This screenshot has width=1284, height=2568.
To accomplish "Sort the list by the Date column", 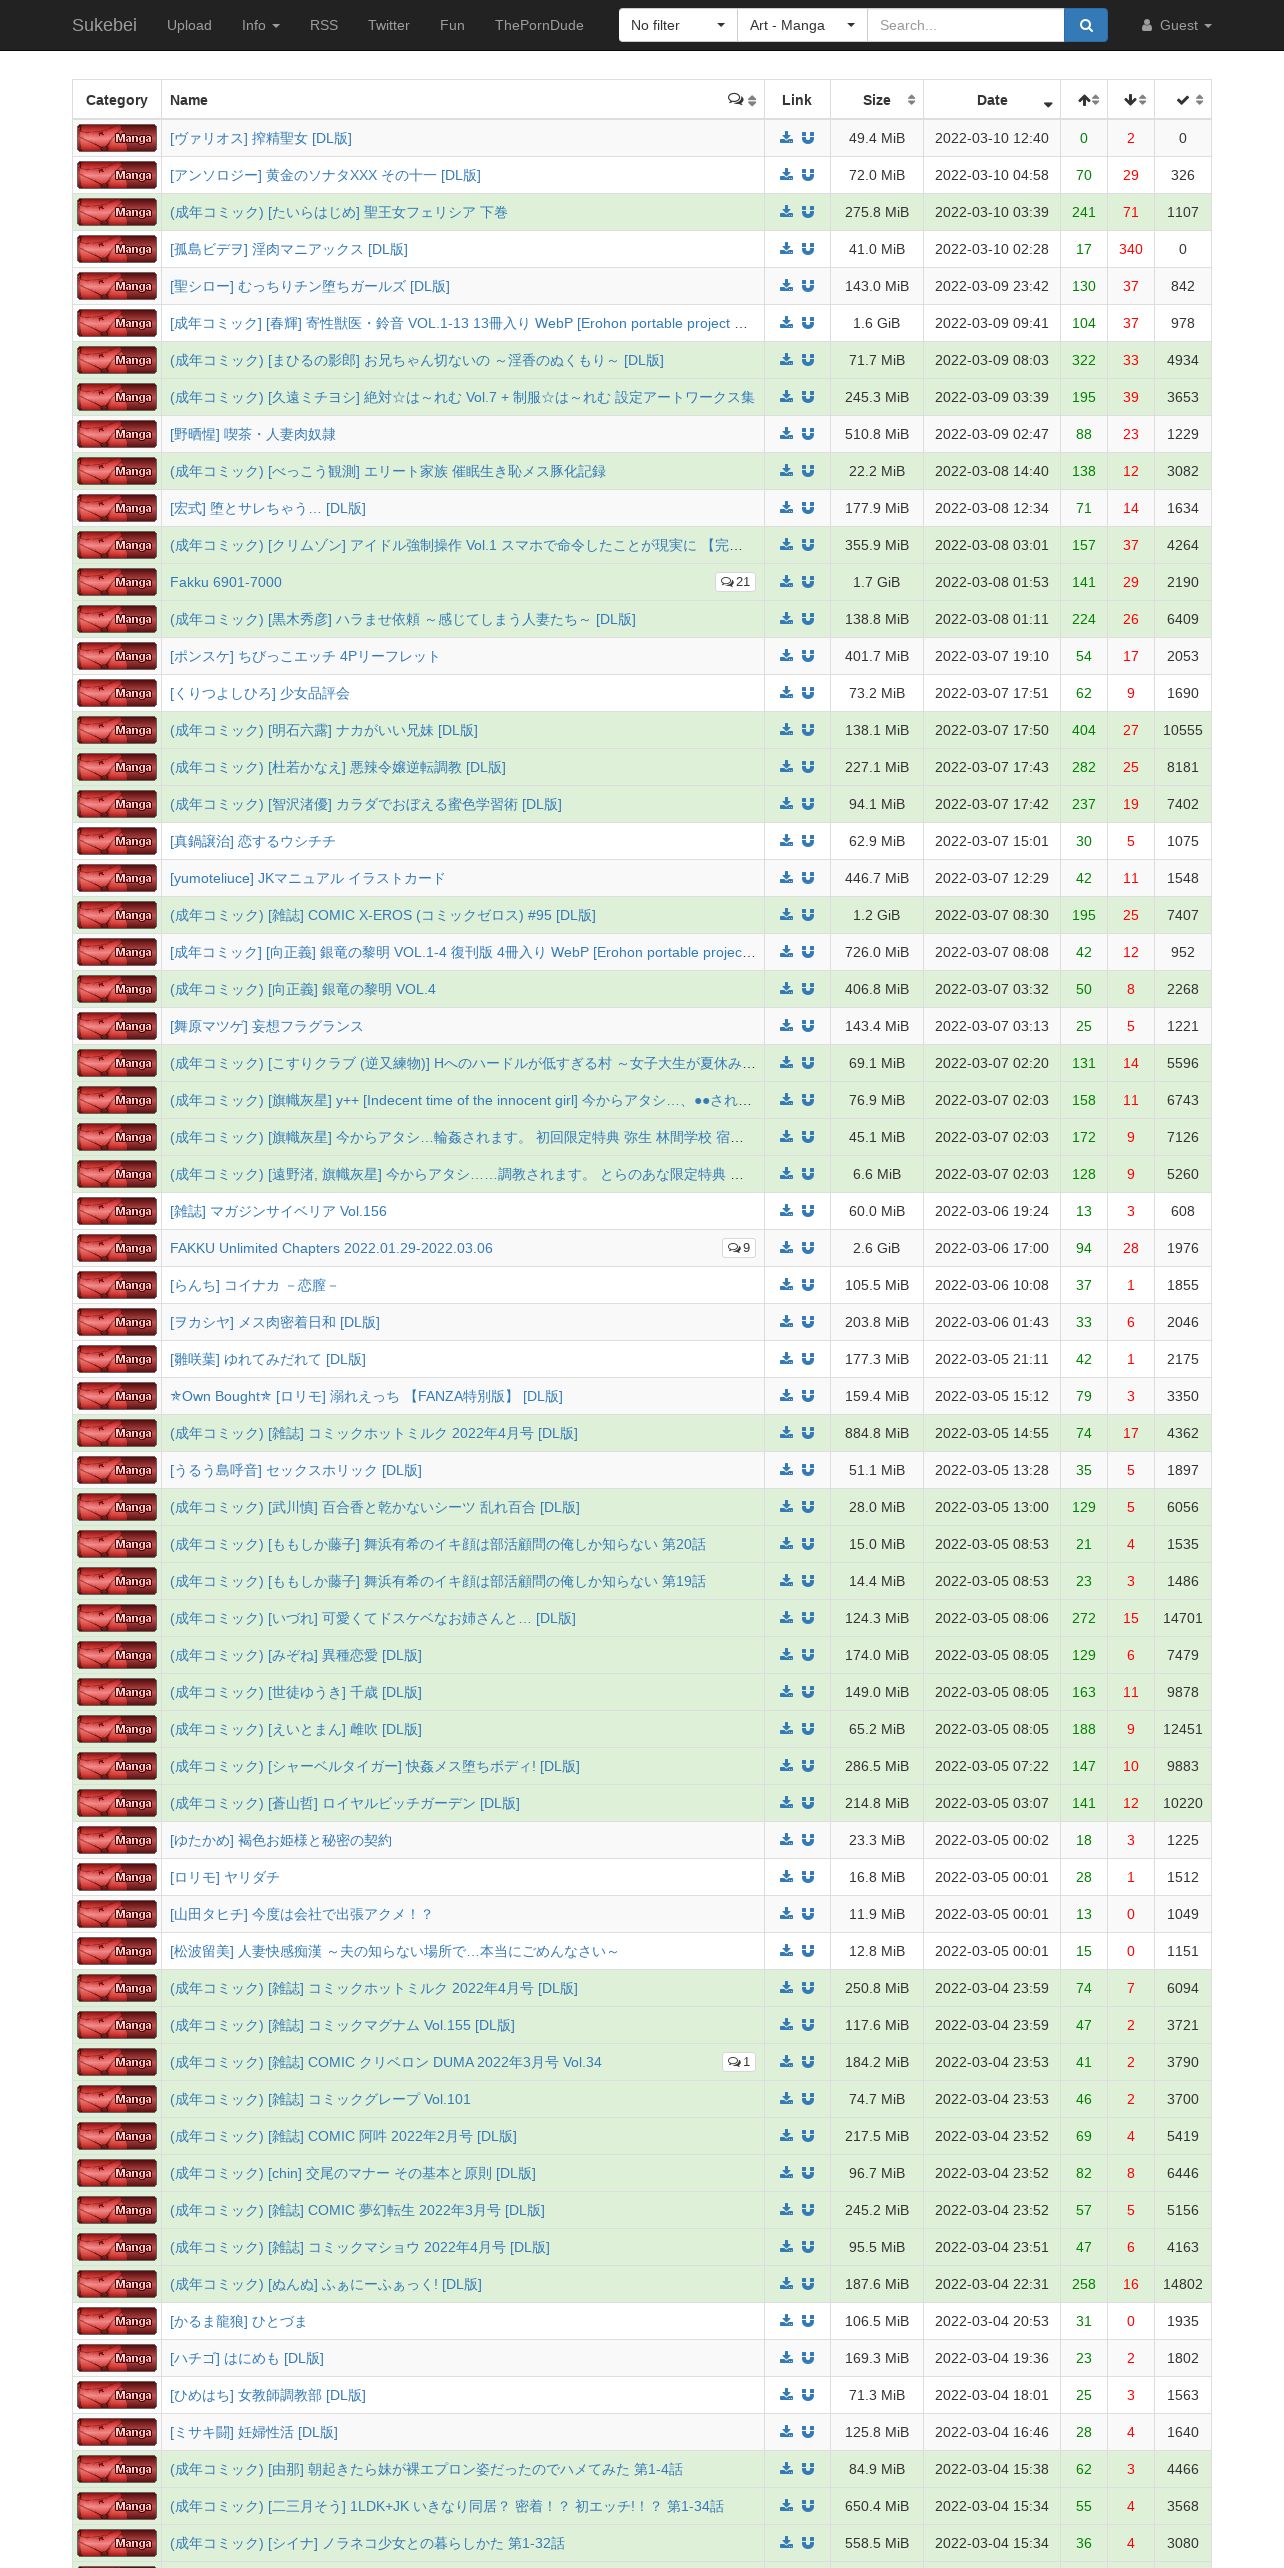I will tap(992, 100).
